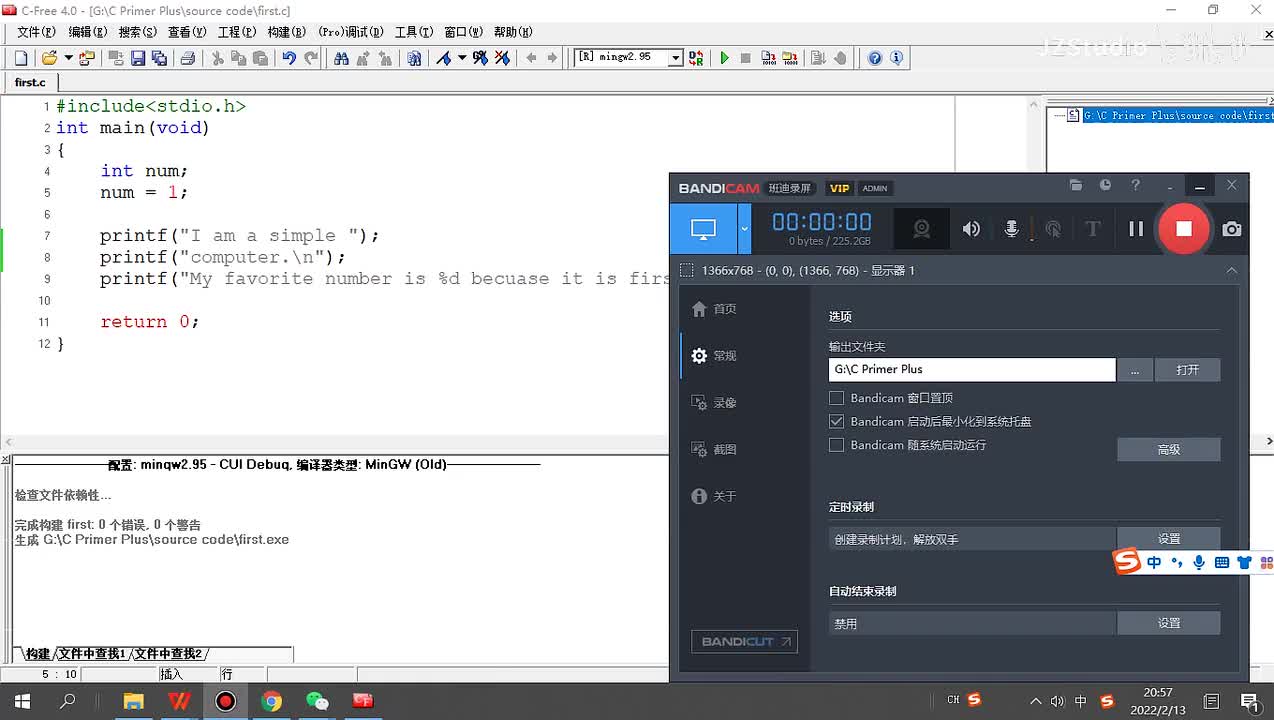
Task: Click the New file toolbar icon in C-Free
Action: pyautogui.click(x=22, y=58)
